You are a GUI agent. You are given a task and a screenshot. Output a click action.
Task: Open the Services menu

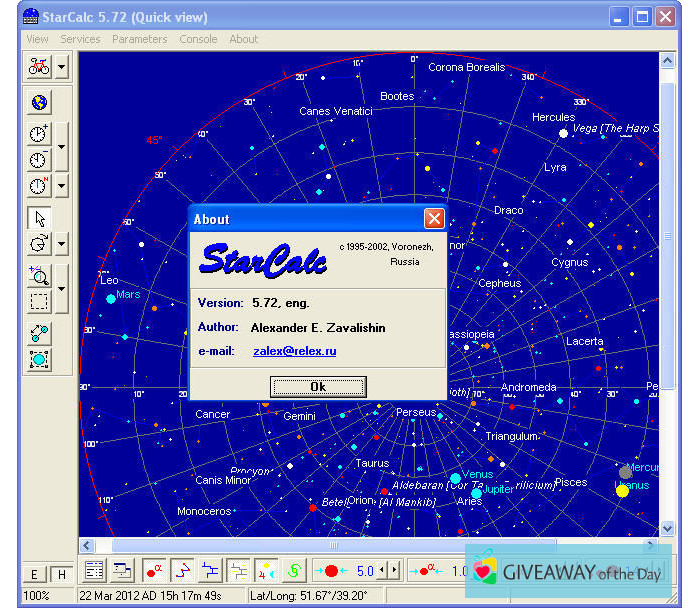point(80,39)
